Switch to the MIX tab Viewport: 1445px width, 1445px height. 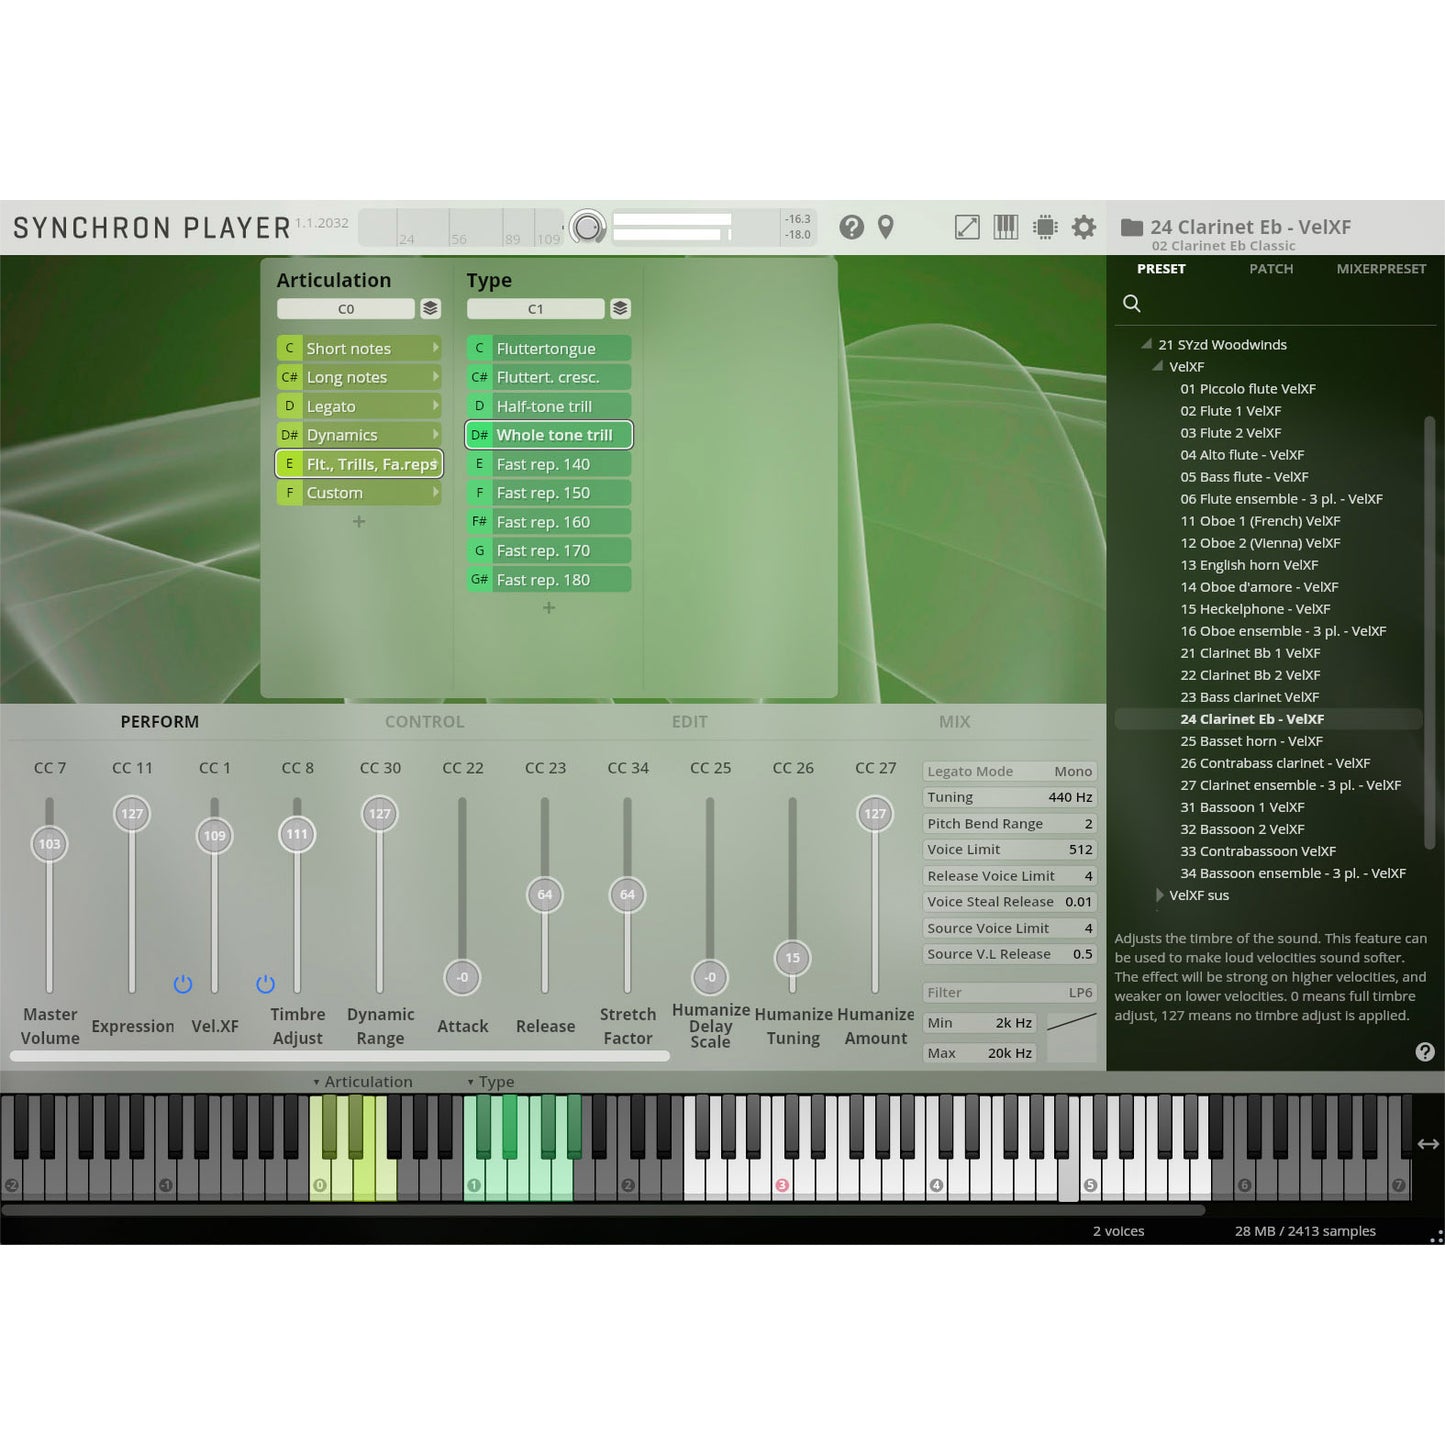click(954, 721)
